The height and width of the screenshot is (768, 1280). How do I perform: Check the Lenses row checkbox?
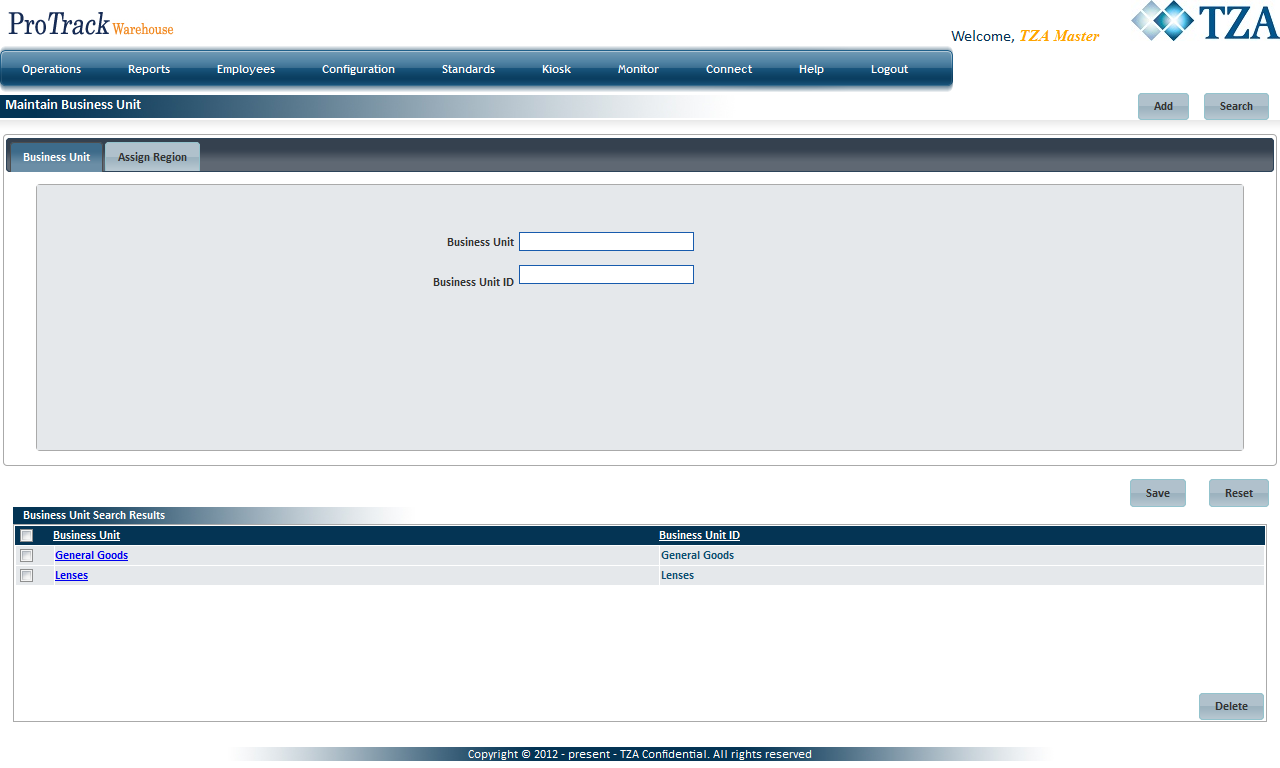point(27,576)
